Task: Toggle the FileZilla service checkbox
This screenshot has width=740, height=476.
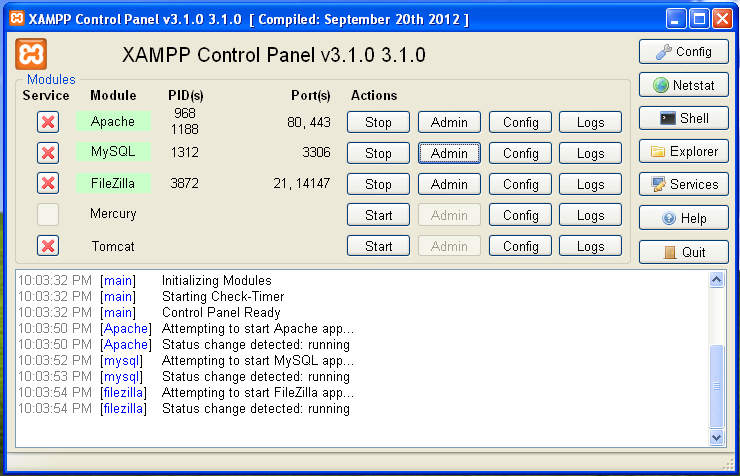Action: (x=48, y=183)
